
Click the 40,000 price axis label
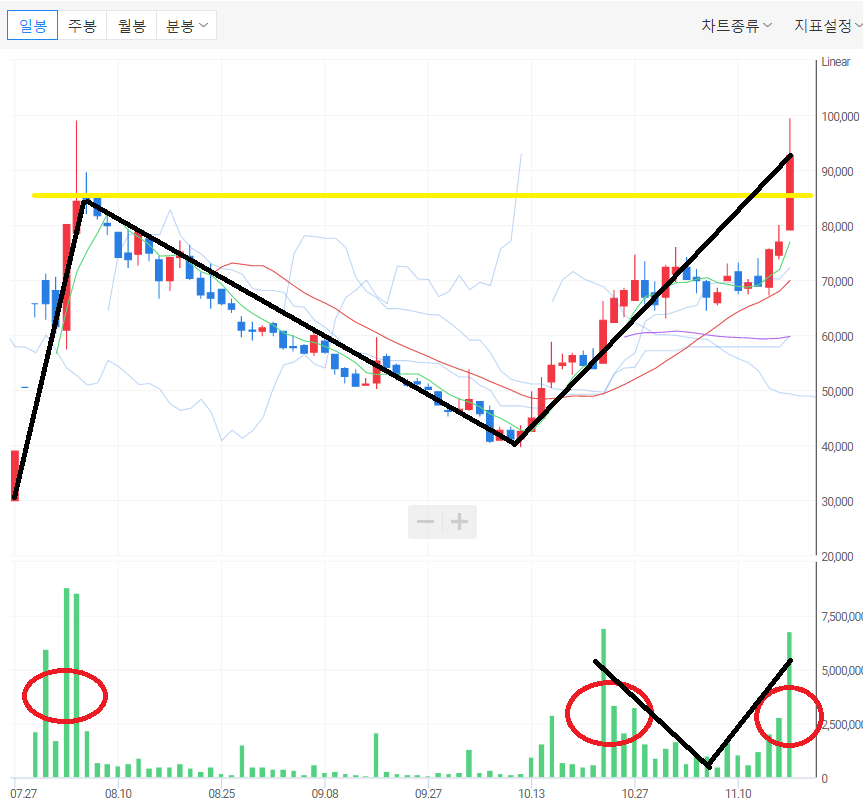pos(837,446)
